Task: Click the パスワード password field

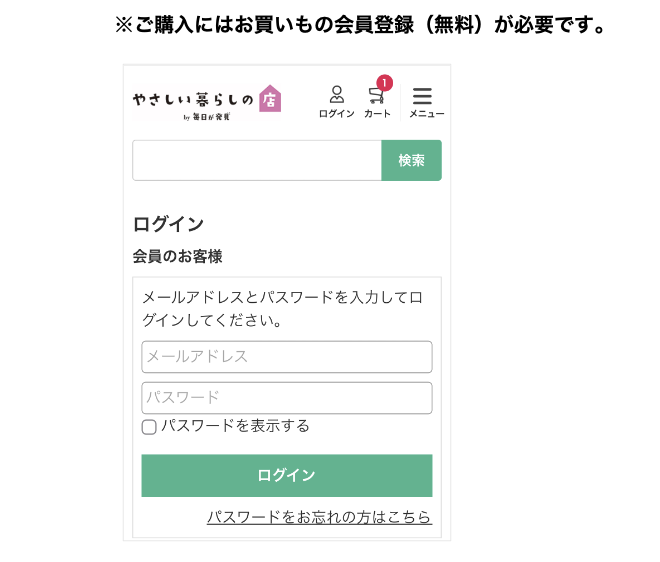Action: tap(286, 398)
